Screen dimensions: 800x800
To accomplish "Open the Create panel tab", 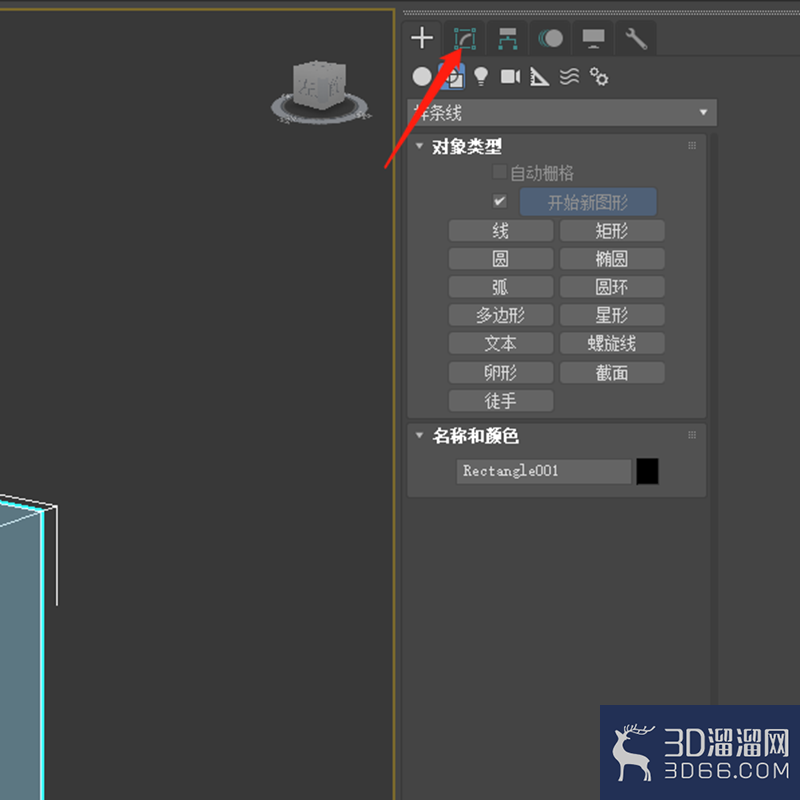I will click(x=422, y=38).
